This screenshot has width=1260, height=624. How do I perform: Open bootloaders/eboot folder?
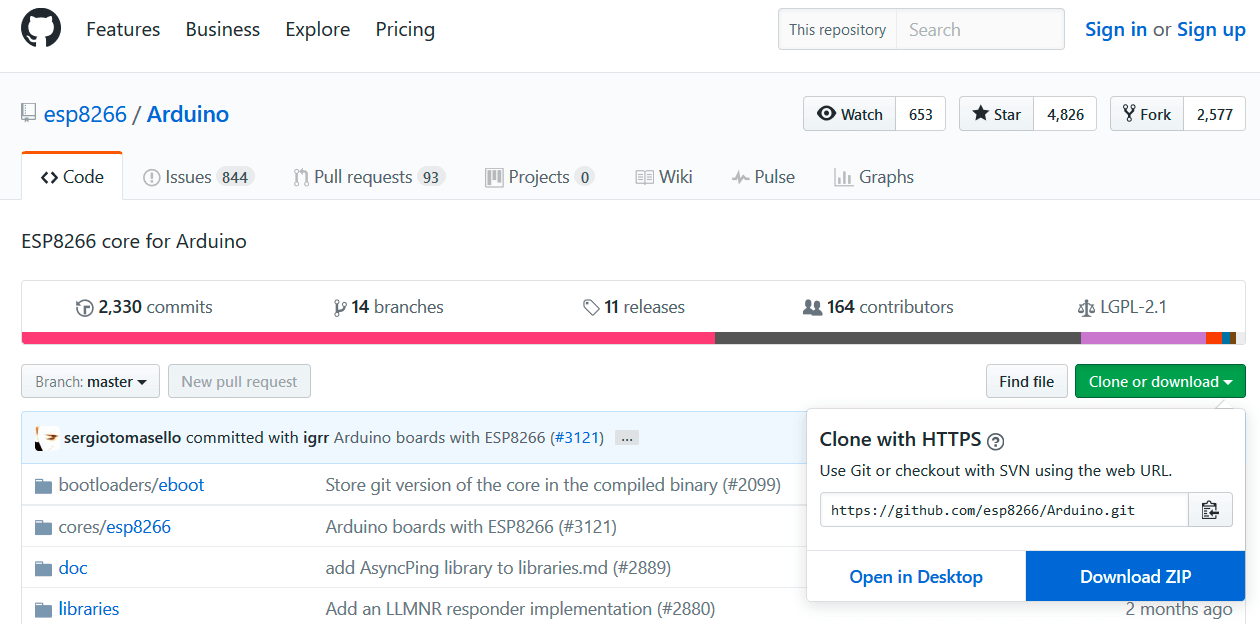pyautogui.click(x=131, y=485)
